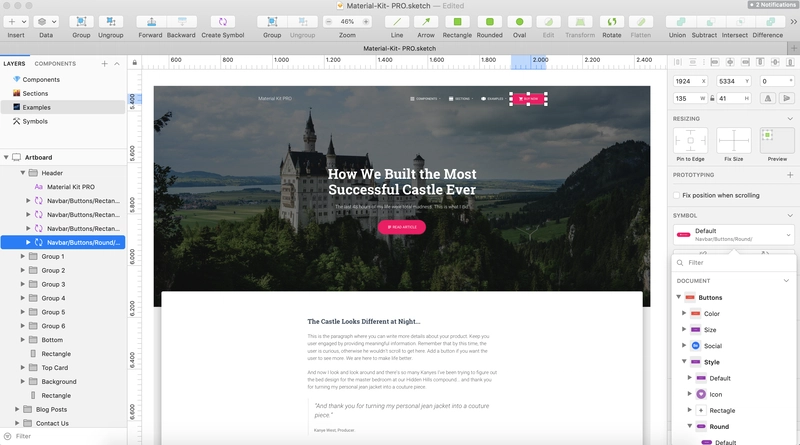Select the Line tool

coord(397,21)
